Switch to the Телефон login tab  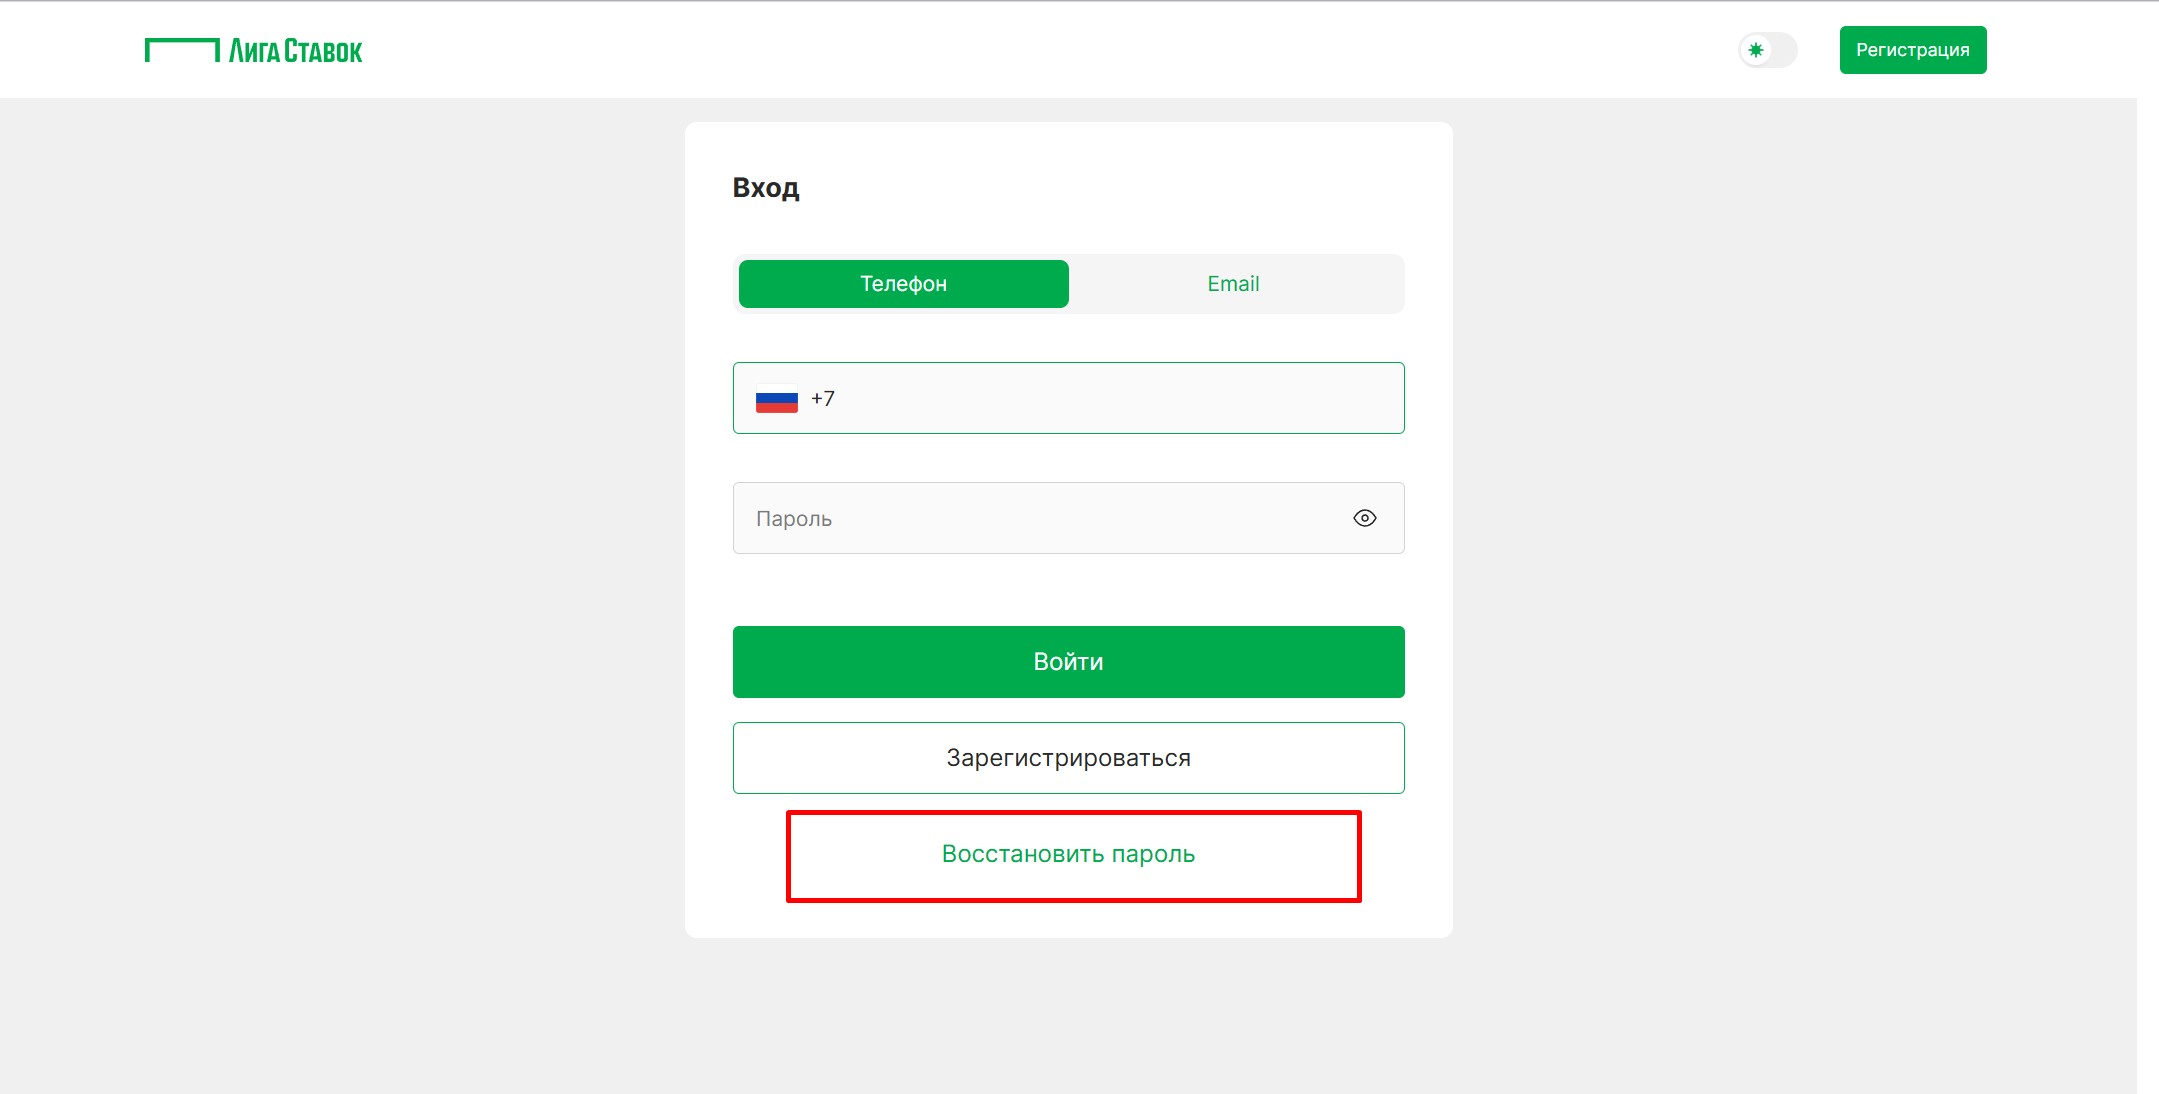[903, 284]
